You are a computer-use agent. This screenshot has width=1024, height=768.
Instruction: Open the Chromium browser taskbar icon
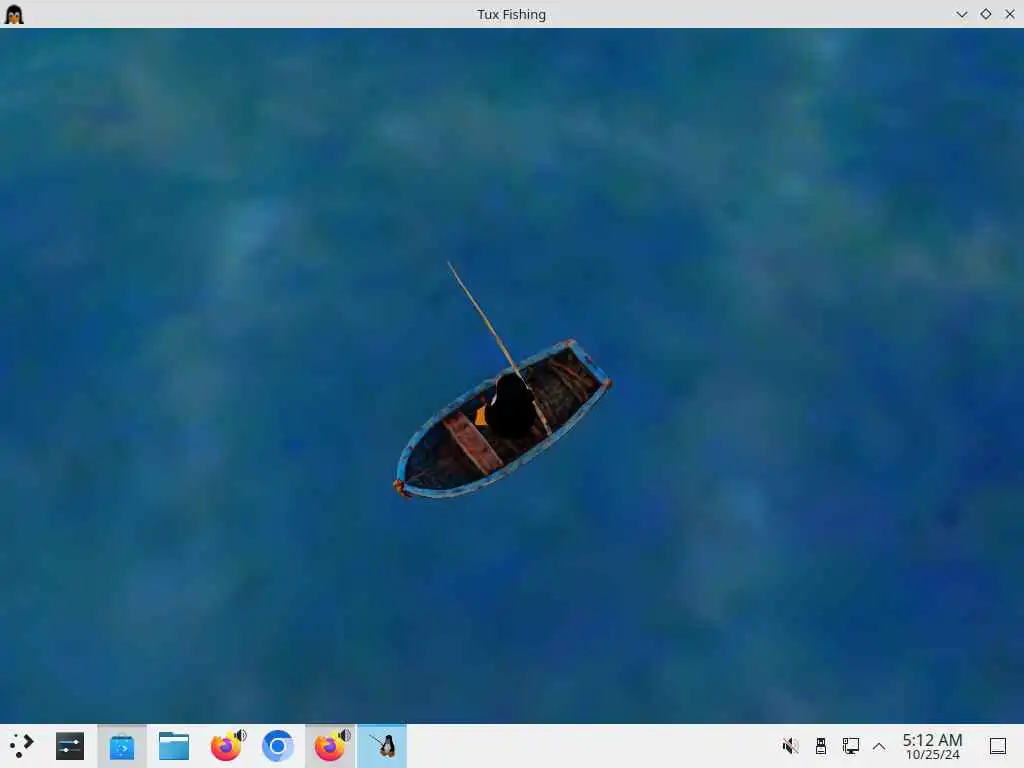[278, 746]
